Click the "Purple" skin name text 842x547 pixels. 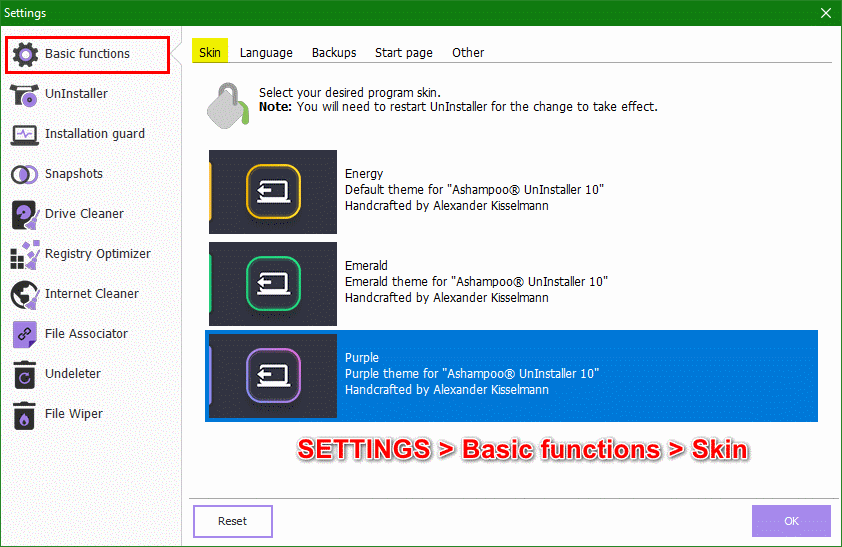pos(362,358)
